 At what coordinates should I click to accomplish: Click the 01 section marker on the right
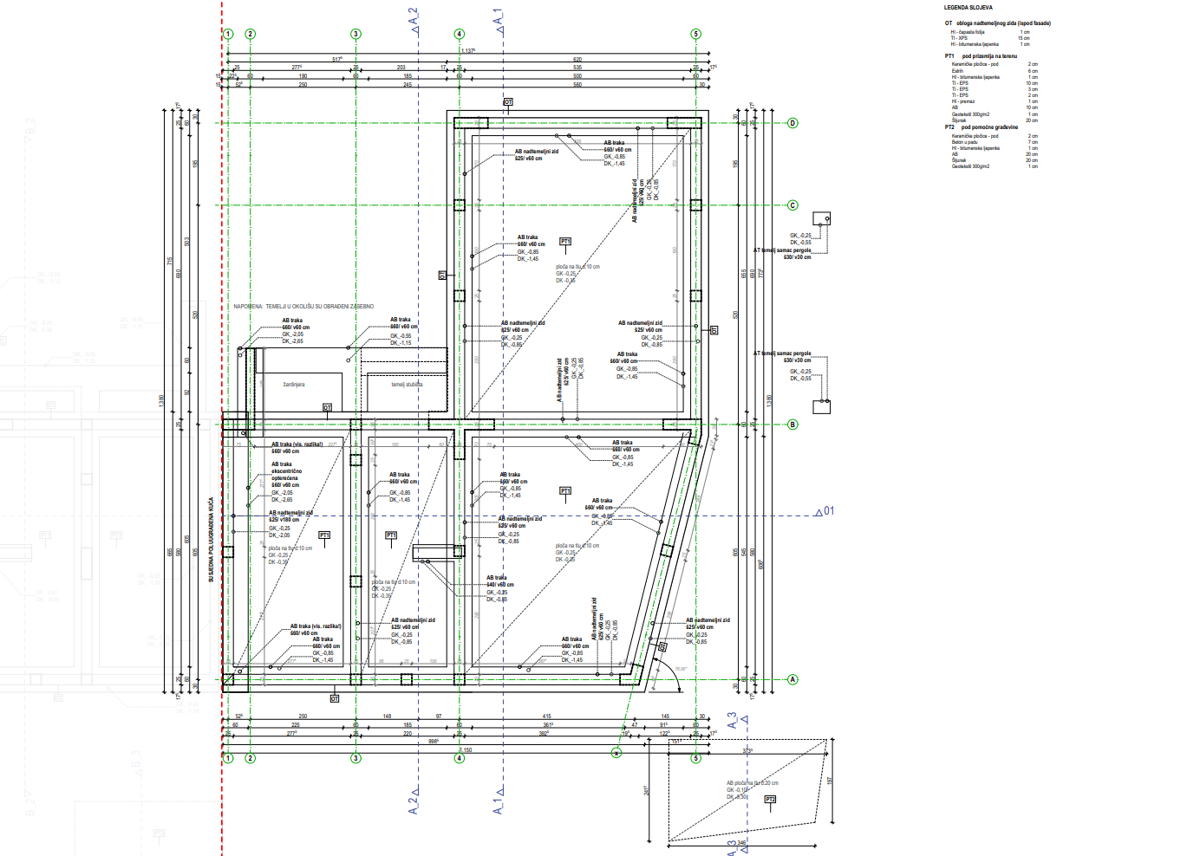823,513
